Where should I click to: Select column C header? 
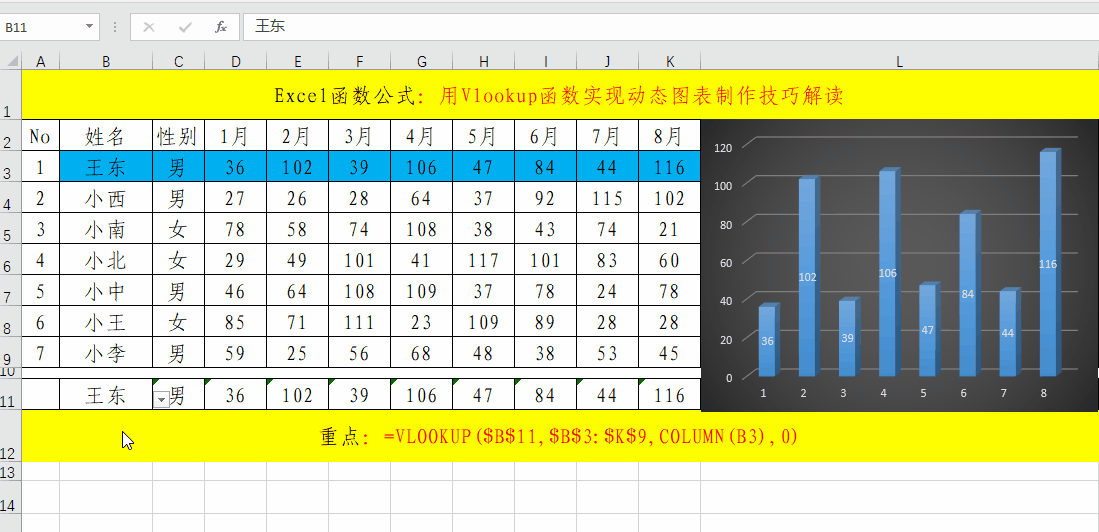[179, 62]
